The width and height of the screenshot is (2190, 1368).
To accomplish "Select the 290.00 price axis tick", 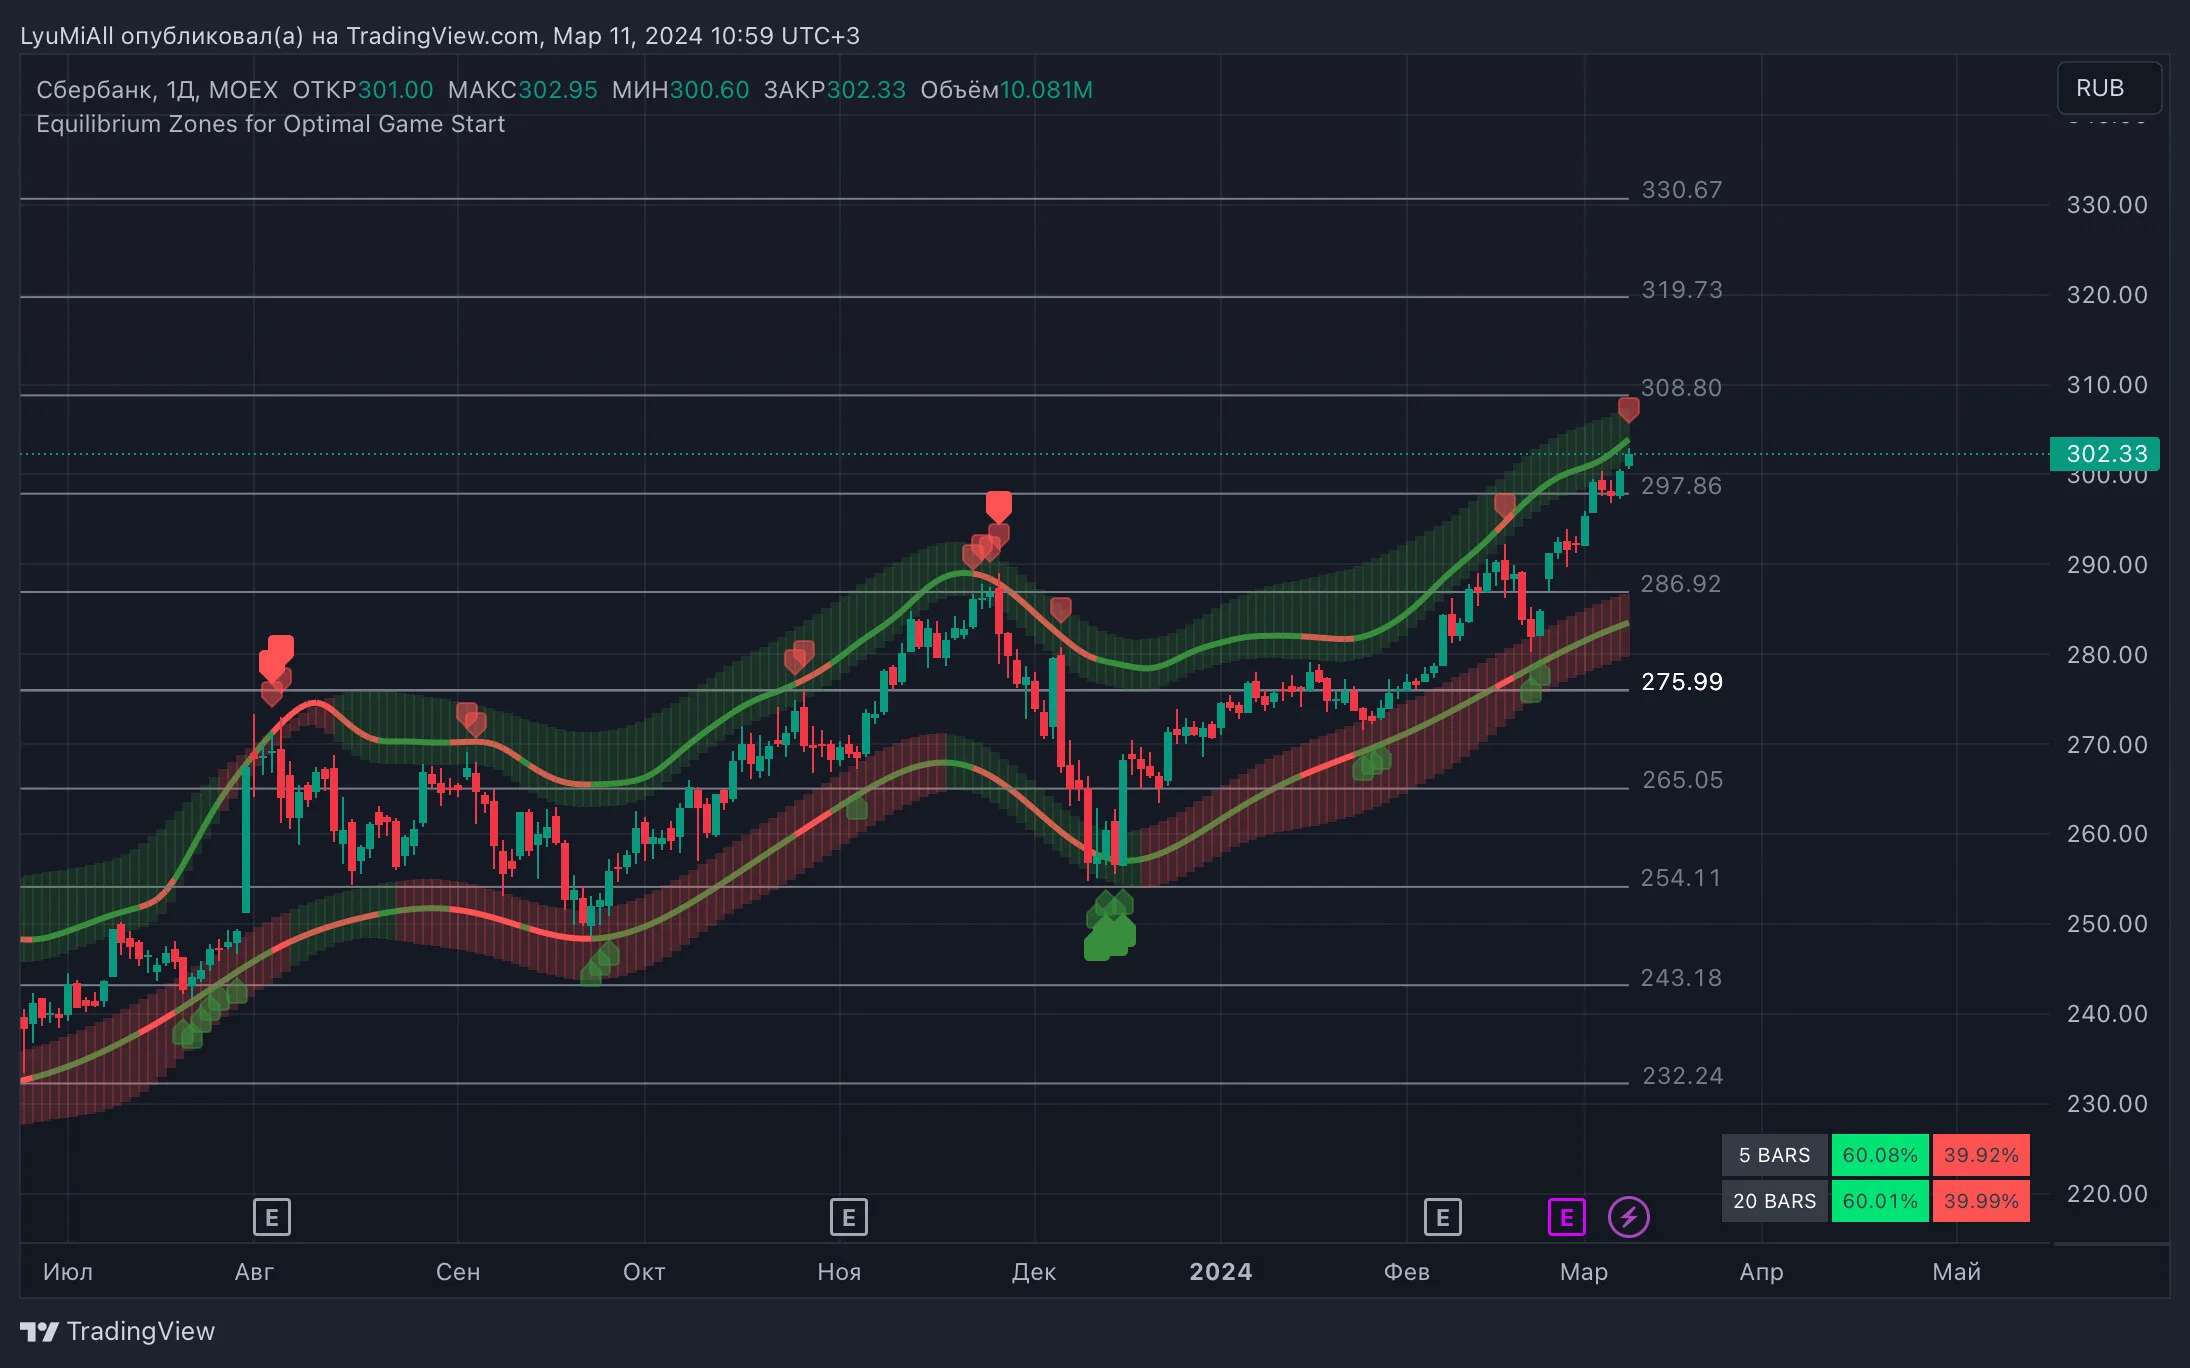I will tap(2107, 565).
